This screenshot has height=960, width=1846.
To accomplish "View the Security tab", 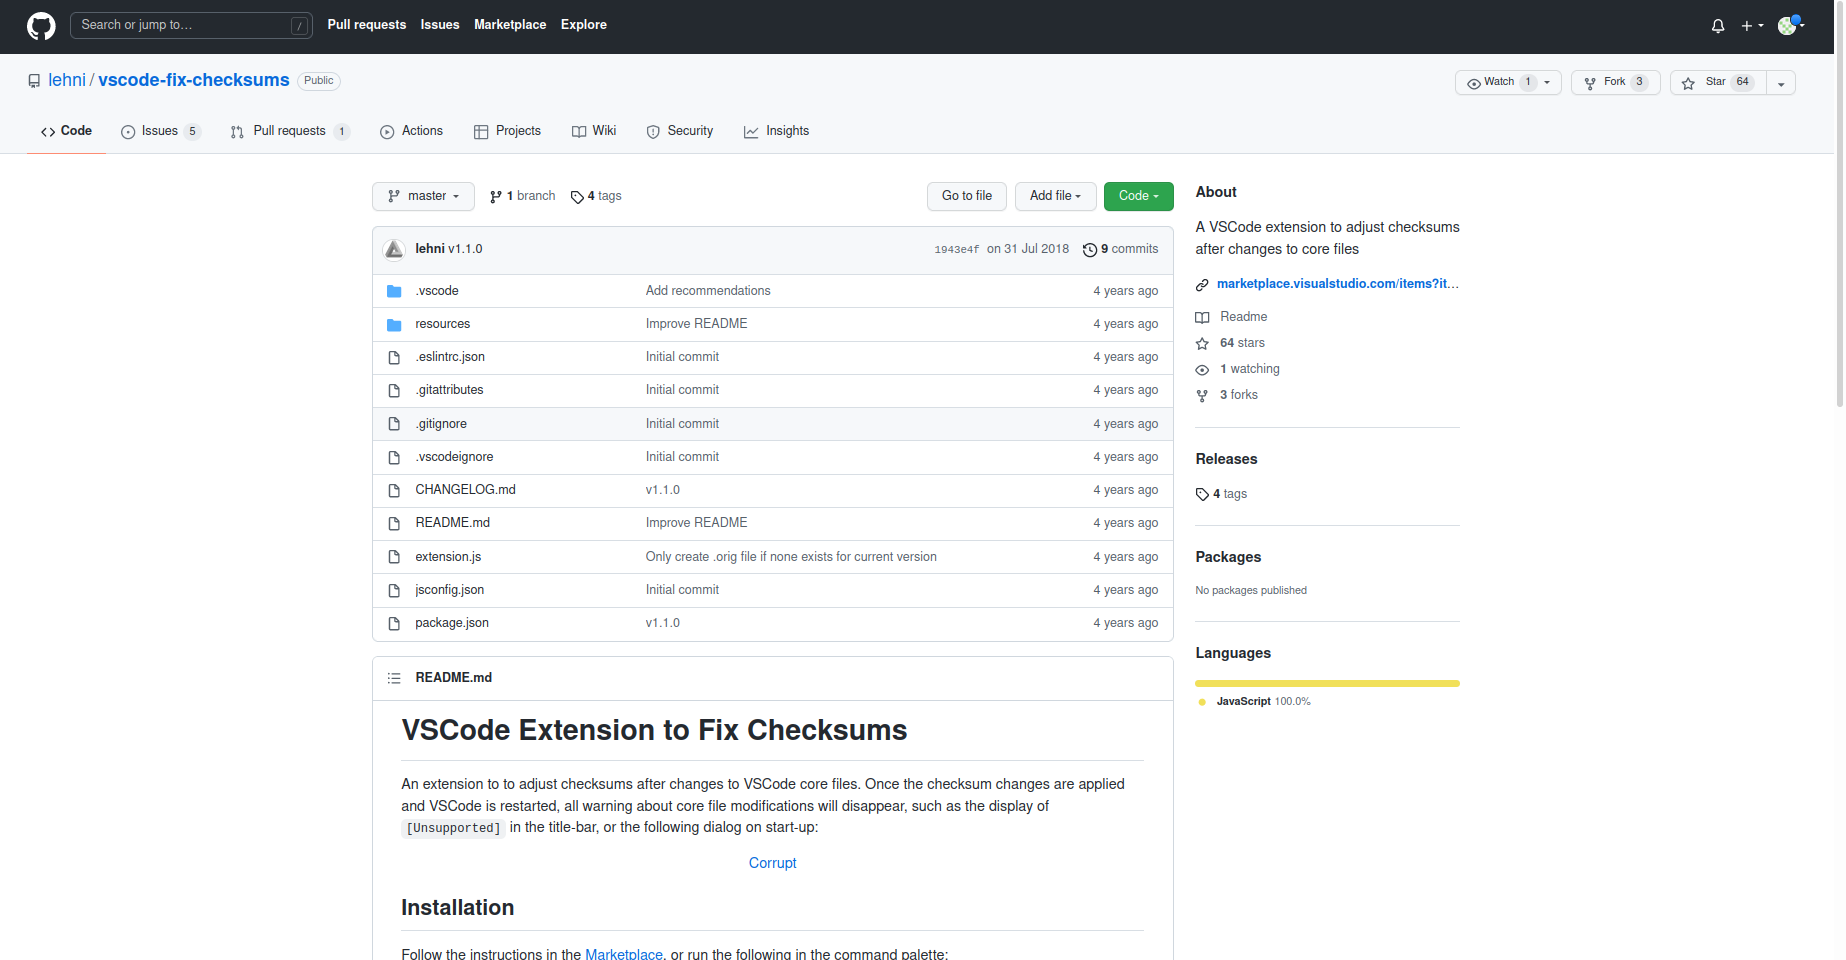I will [x=680, y=131].
